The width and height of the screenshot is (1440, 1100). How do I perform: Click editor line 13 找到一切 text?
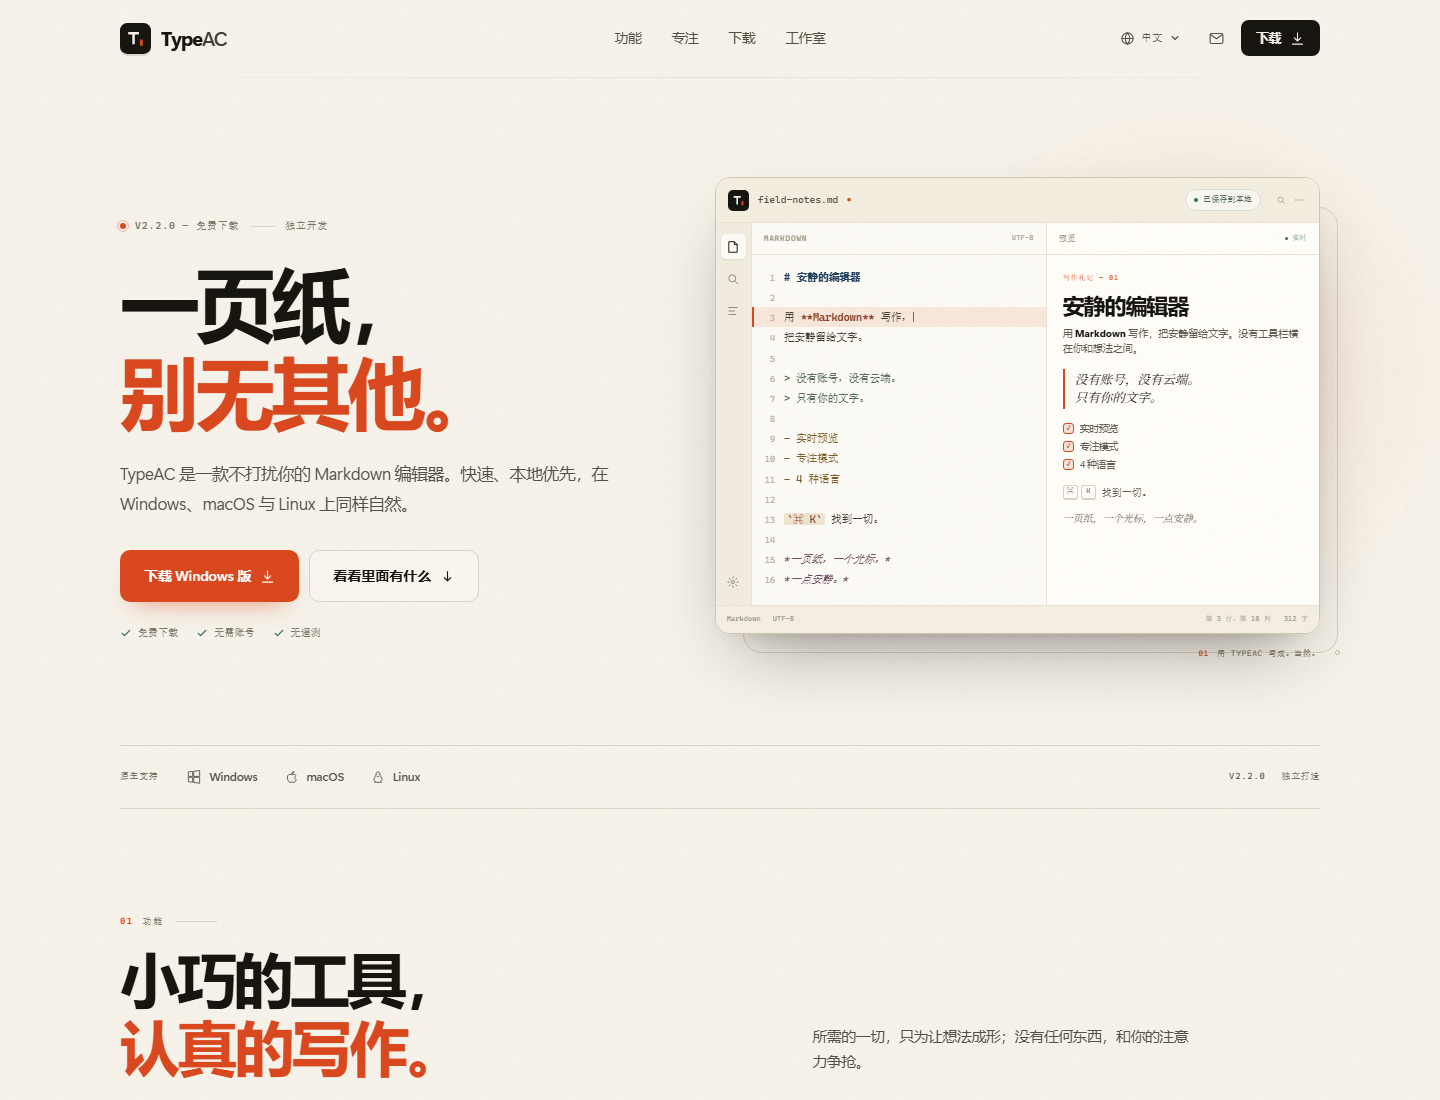[x=855, y=519]
